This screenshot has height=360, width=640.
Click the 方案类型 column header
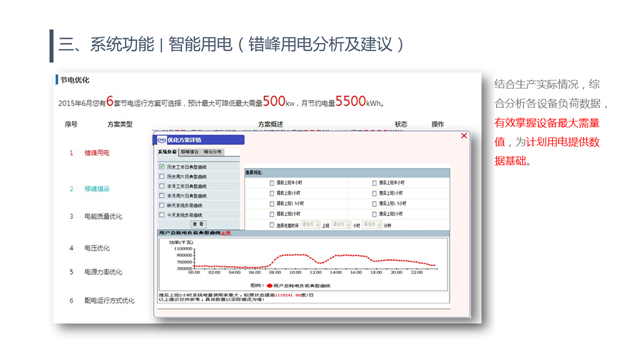pyautogui.click(x=120, y=124)
